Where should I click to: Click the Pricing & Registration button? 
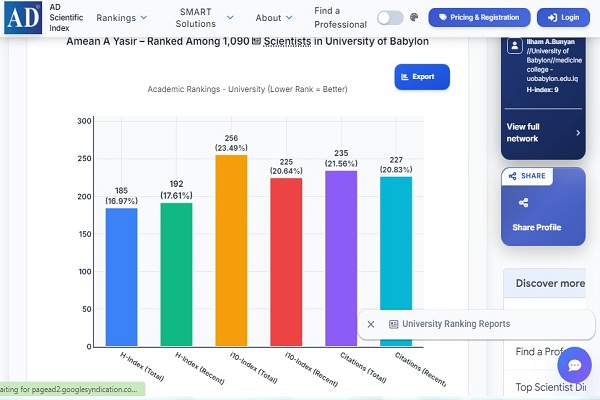click(479, 17)
